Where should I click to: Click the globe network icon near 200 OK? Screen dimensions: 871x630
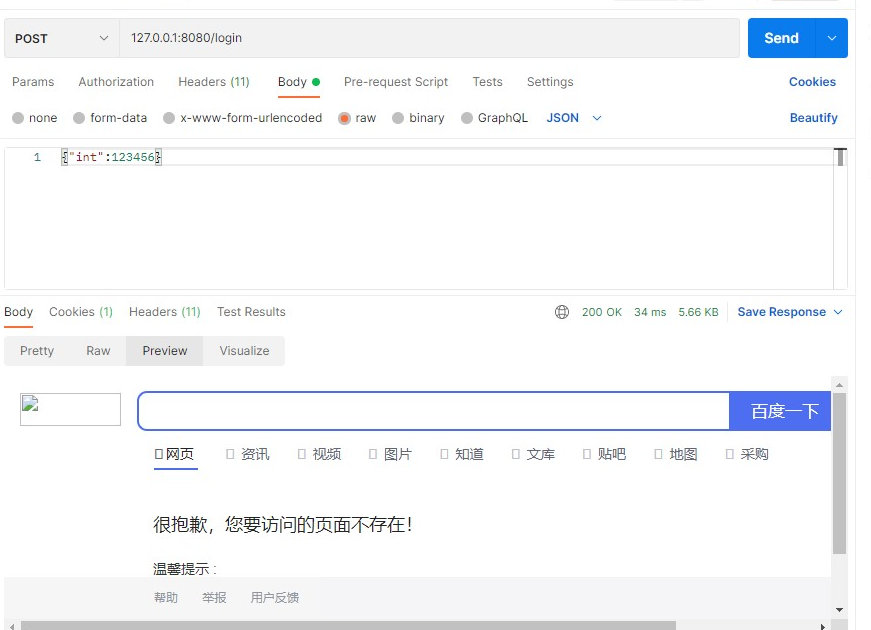562,312
